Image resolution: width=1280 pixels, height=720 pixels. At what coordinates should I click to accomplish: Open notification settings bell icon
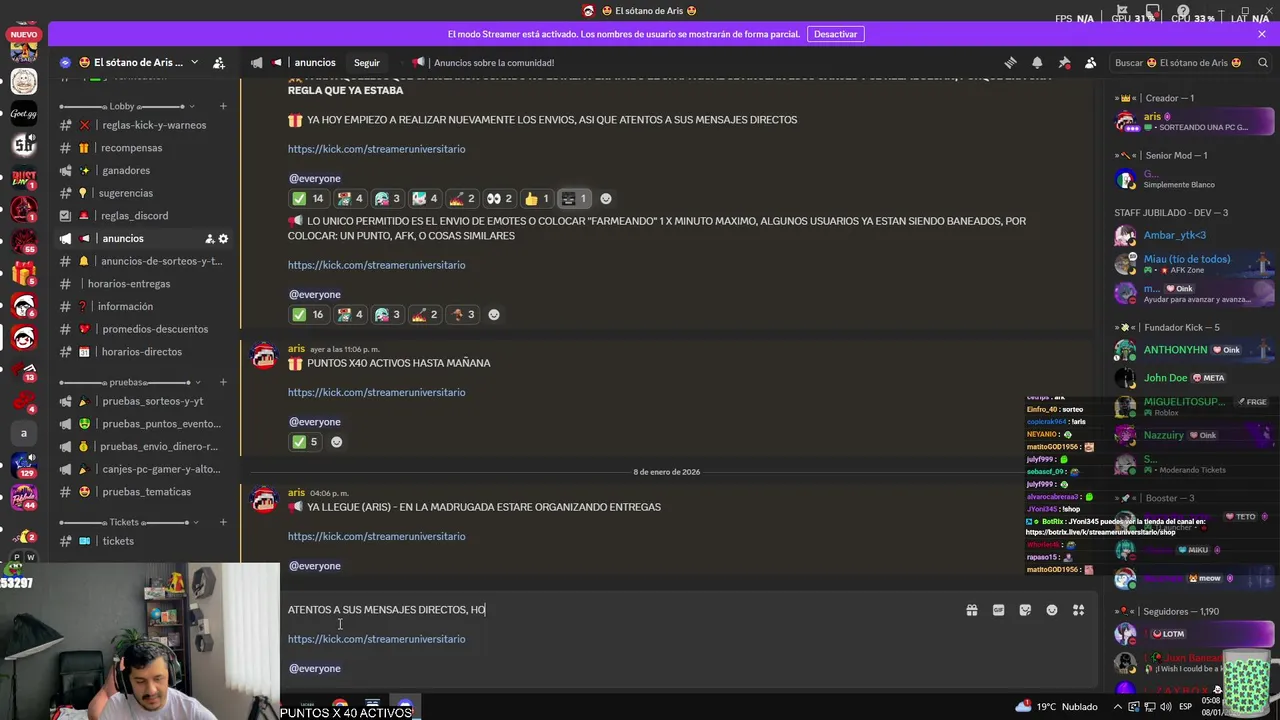coord(1037,62)
